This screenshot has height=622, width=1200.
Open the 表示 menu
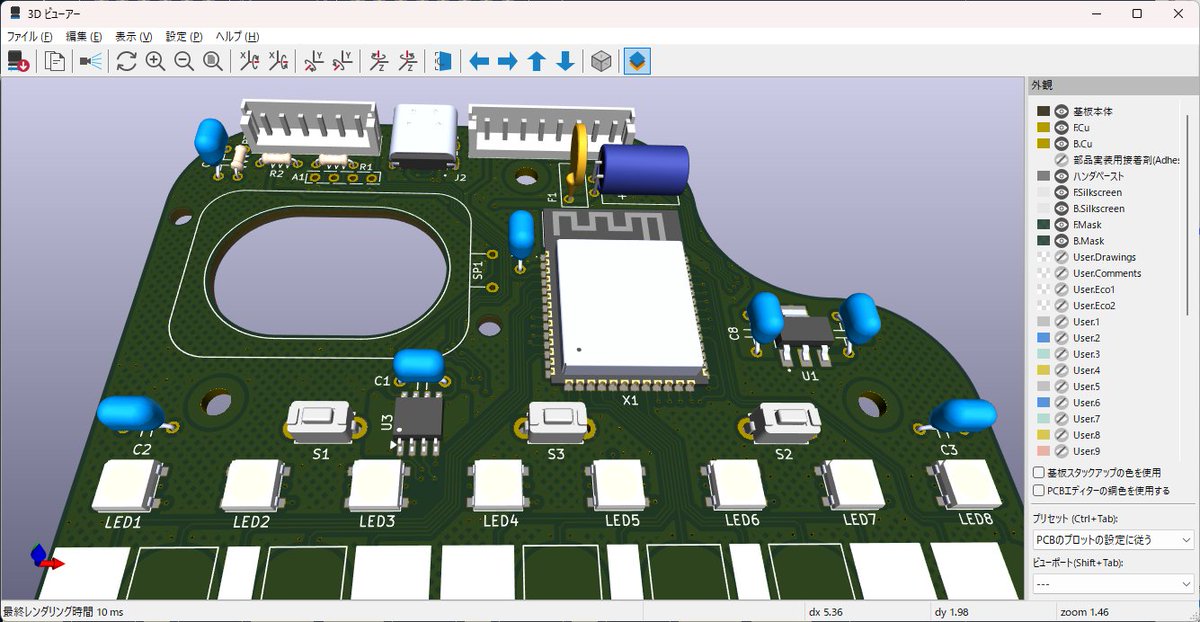133,36
